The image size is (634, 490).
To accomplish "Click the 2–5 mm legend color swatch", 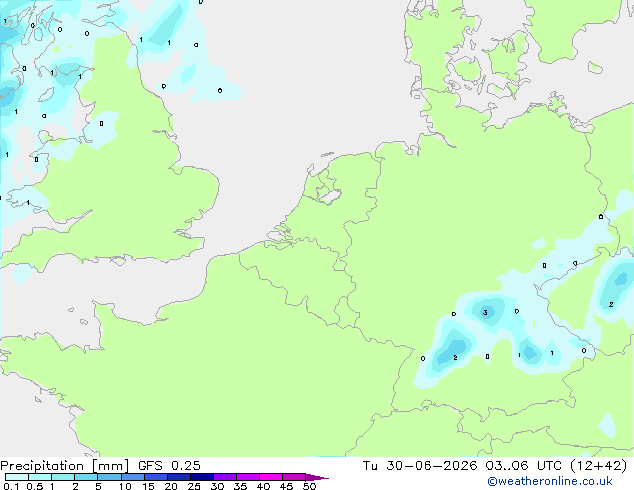I will point(86,477).
